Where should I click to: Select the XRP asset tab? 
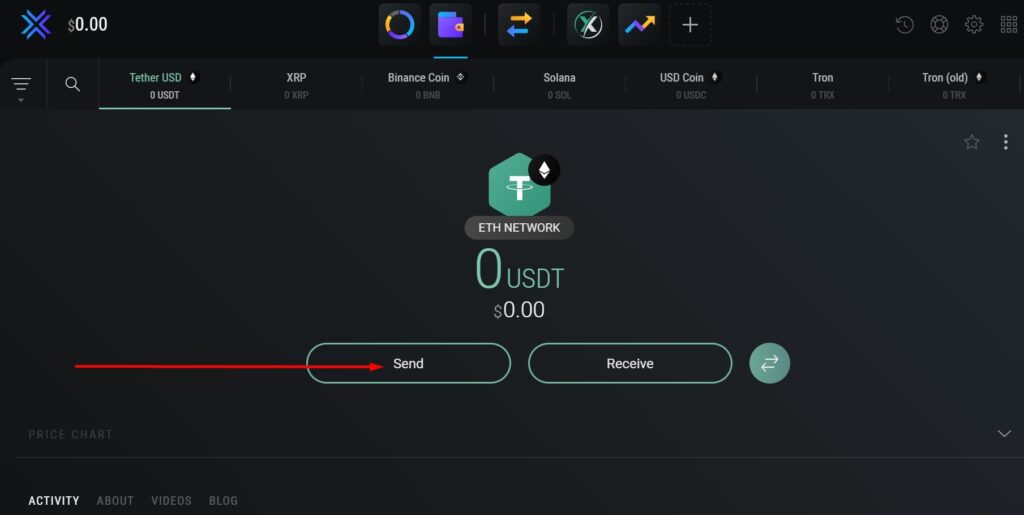(x=296, y=85)
